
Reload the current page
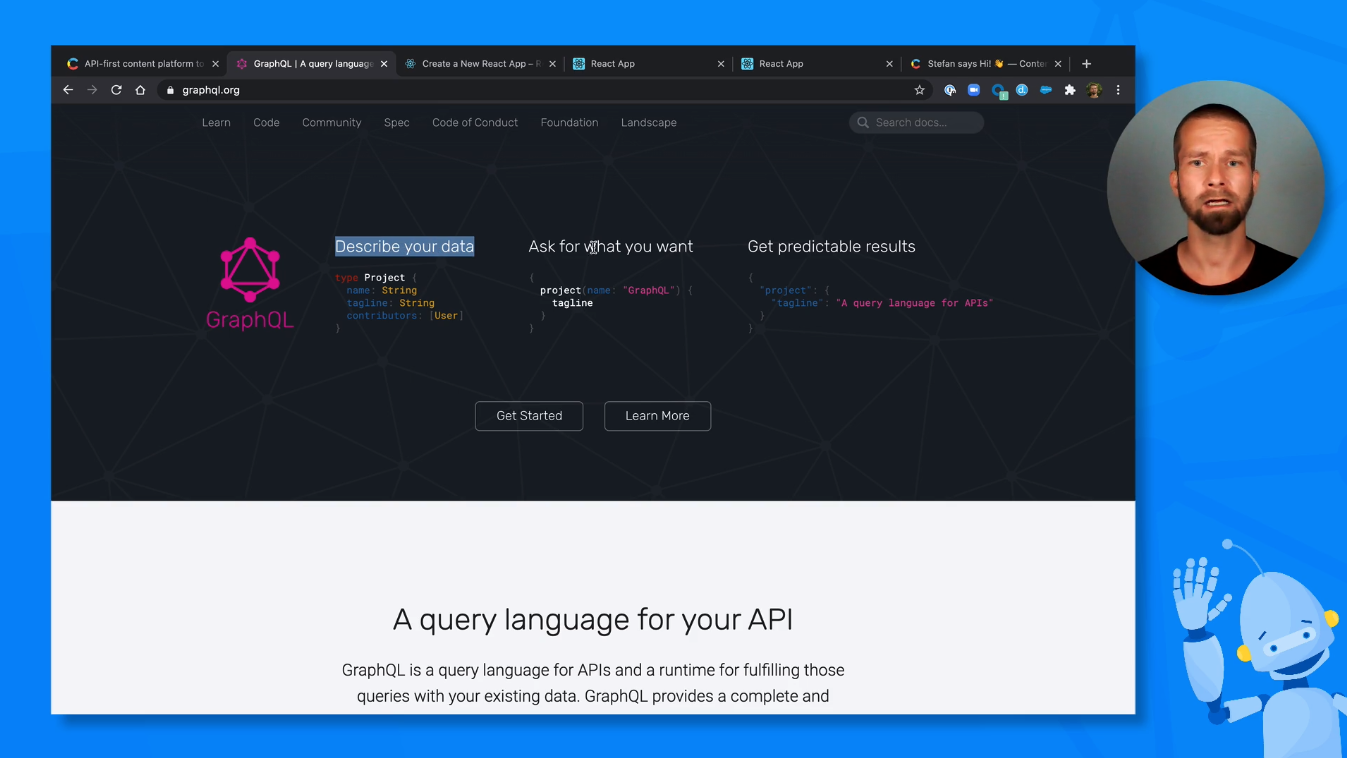116,90
